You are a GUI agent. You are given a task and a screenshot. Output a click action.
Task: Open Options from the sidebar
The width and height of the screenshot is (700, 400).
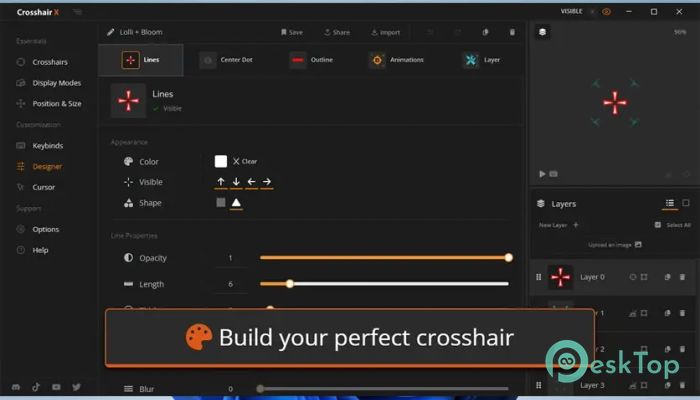(x=37, y=229)
